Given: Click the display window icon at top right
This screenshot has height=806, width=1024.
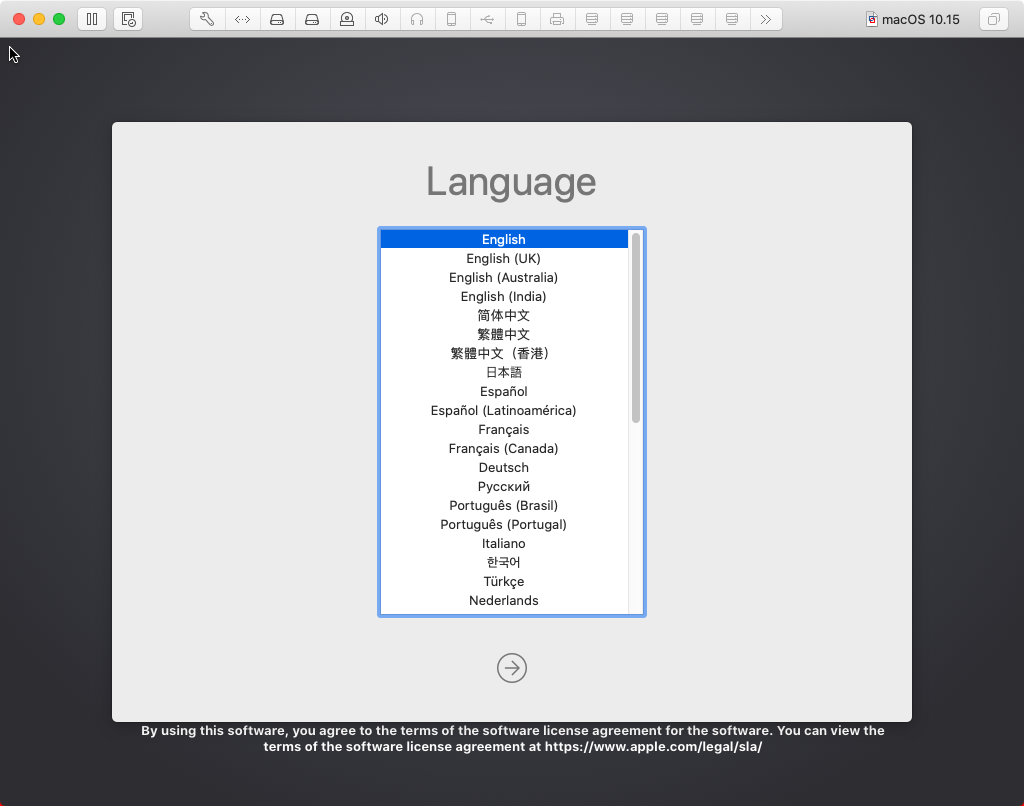Looking at the screenshot, I should [x=993, y=18].
